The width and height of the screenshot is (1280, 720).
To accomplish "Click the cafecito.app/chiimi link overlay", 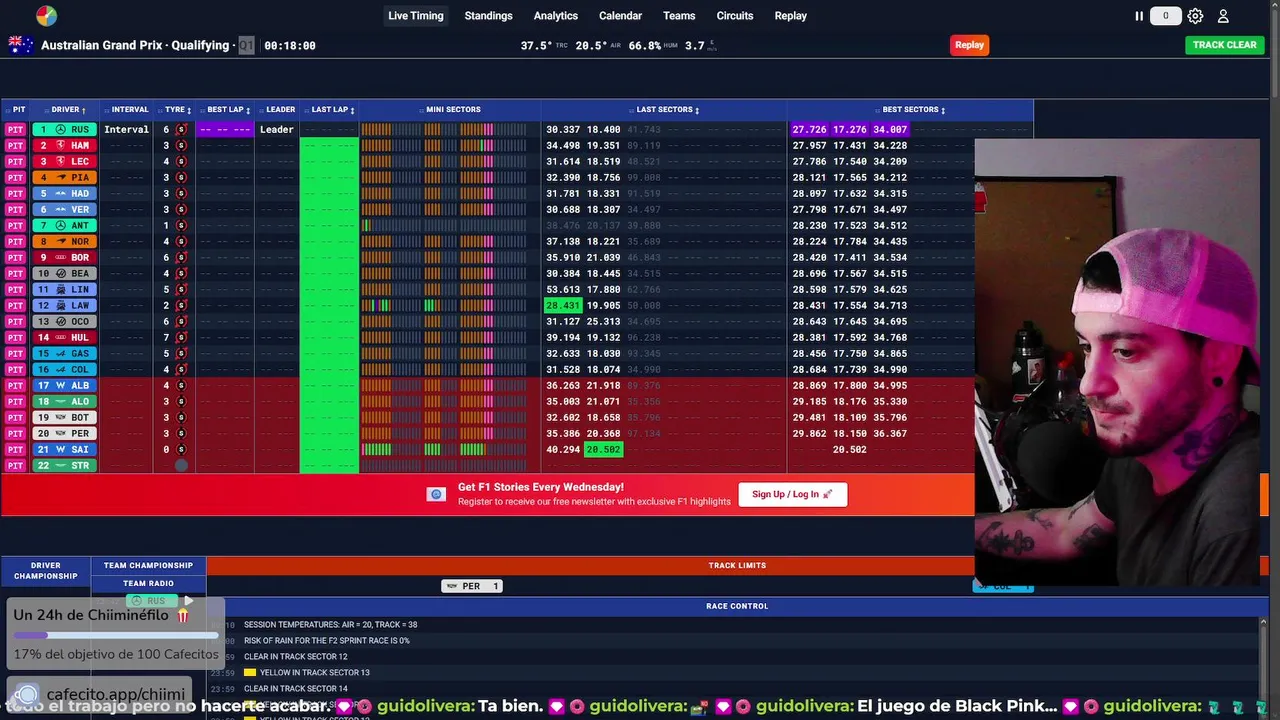I will [115, 694].
